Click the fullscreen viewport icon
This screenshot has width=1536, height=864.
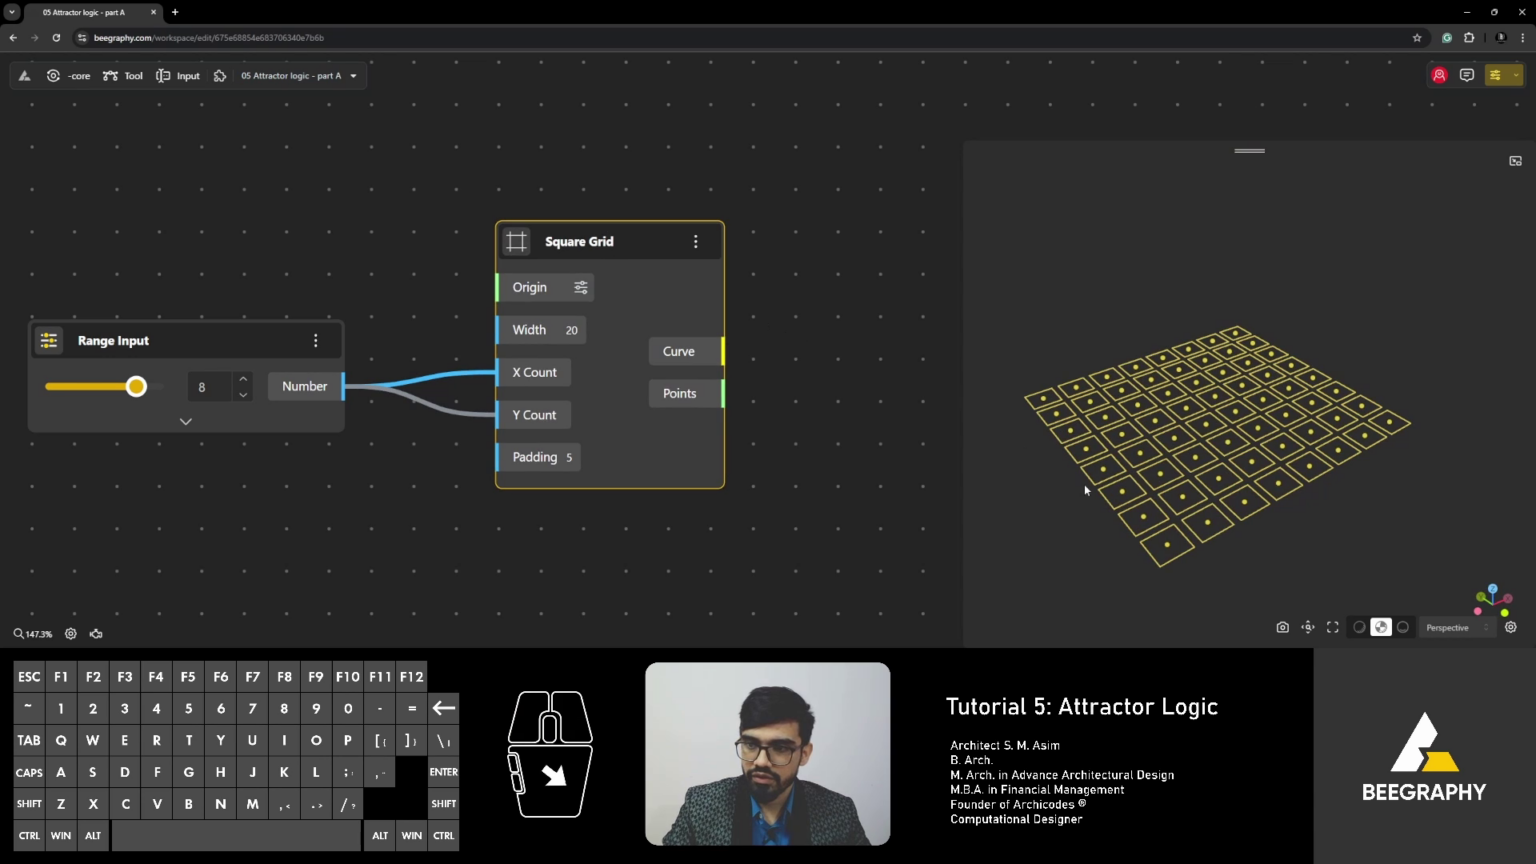(x=1333, y=627)
